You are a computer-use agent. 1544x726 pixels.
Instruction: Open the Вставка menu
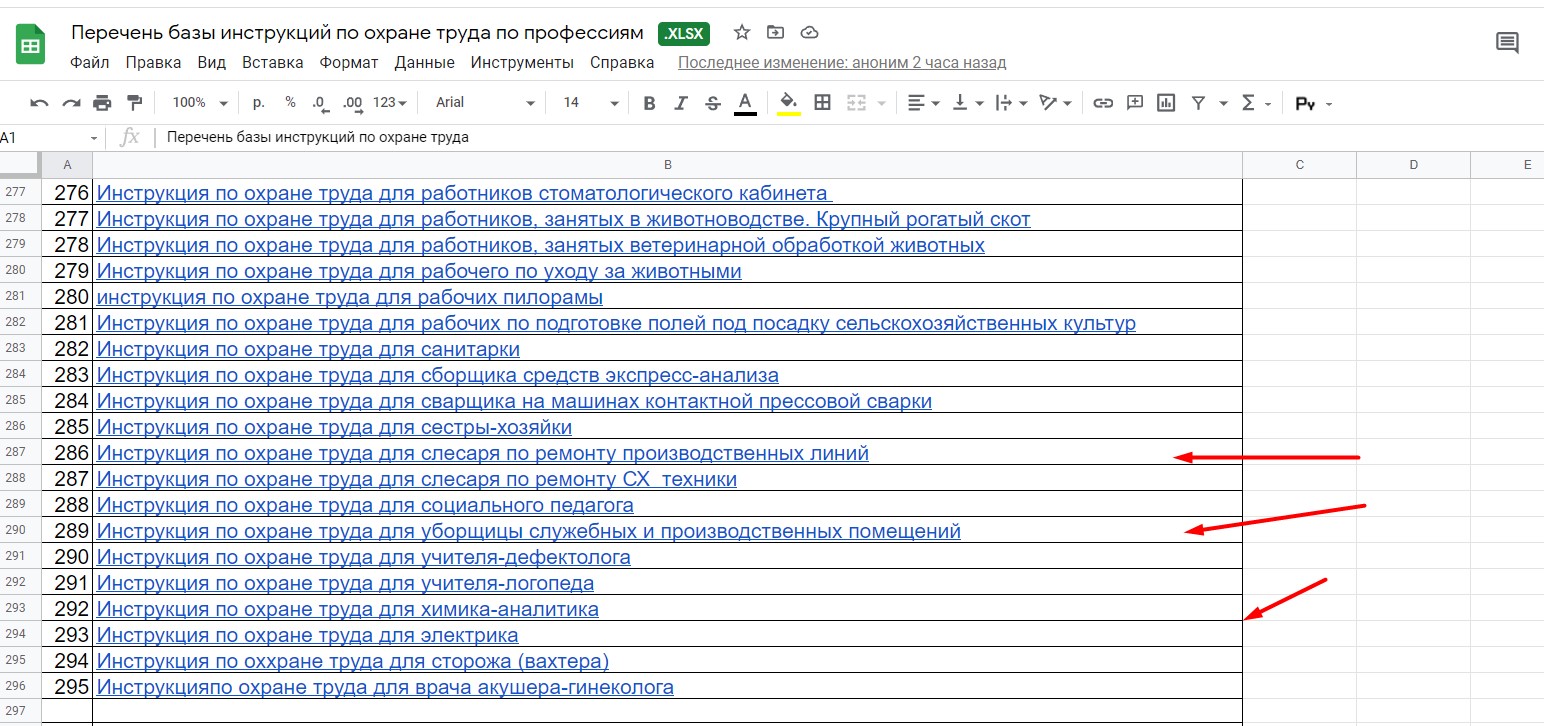click(273, 62)
